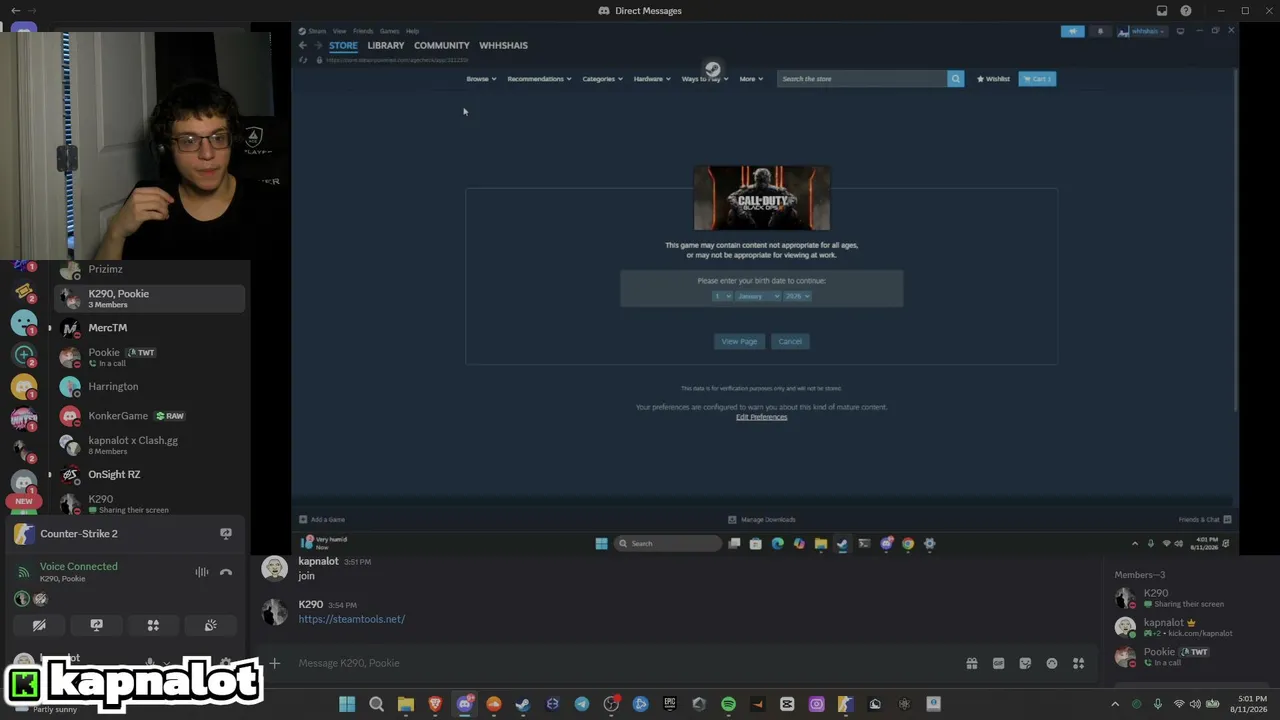Expand the Categories store menu

602,79
